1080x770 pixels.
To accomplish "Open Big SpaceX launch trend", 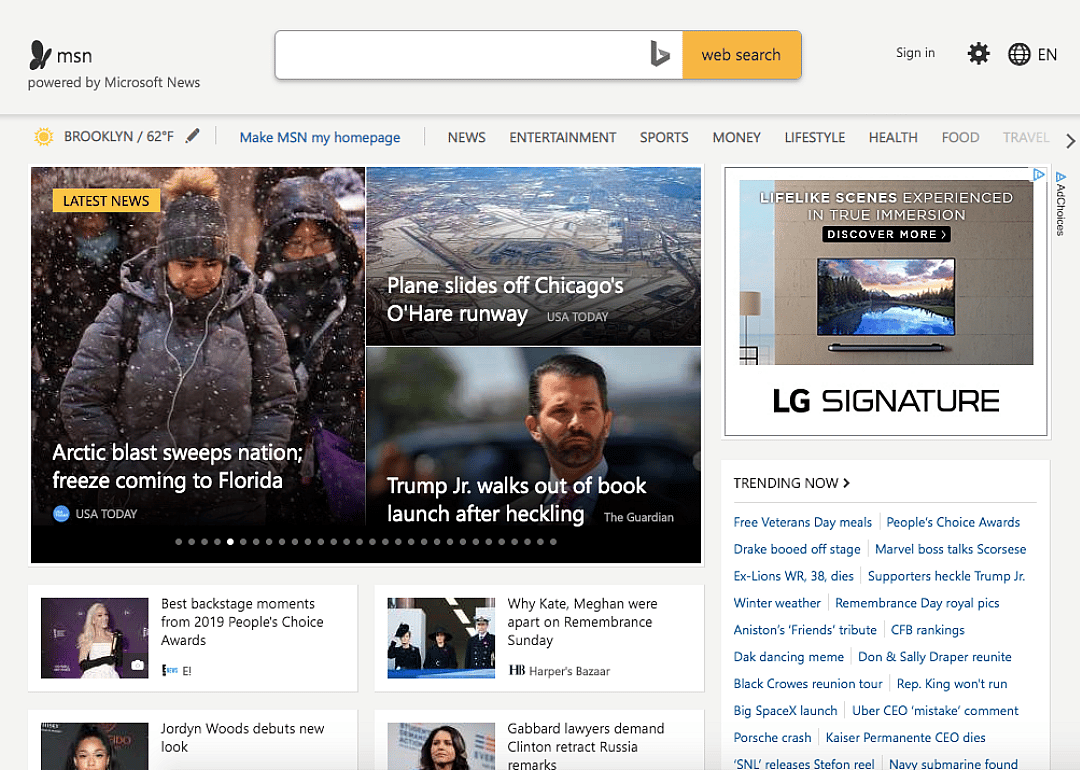I will pos(785,710).
